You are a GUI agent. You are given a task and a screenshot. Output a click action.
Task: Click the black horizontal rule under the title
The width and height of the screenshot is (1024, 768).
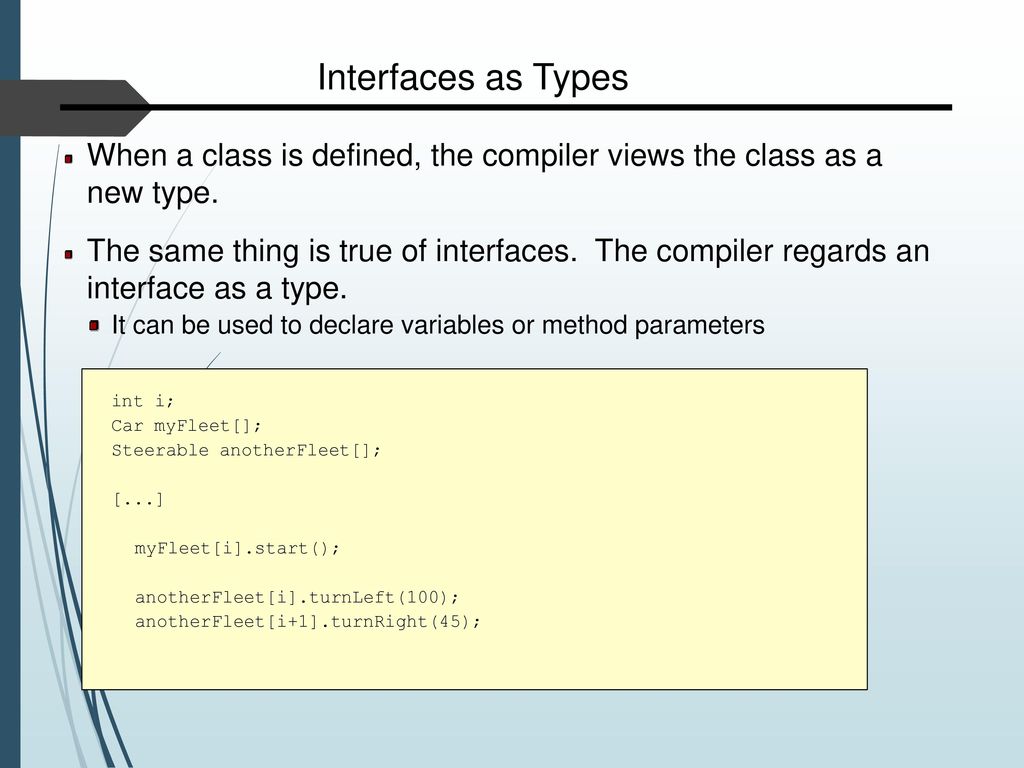point(506,107)
